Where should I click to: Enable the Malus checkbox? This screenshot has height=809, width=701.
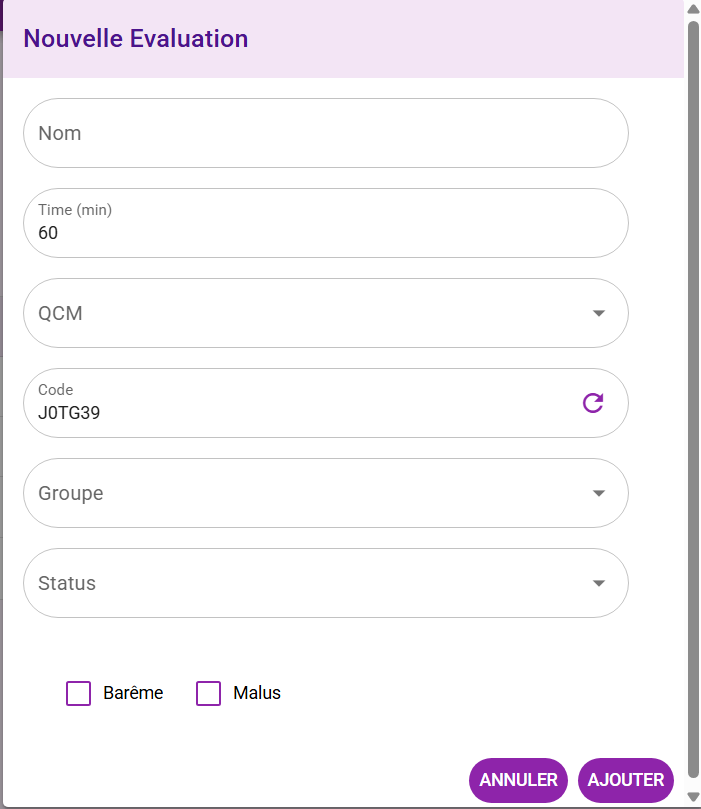click(208, 693)
